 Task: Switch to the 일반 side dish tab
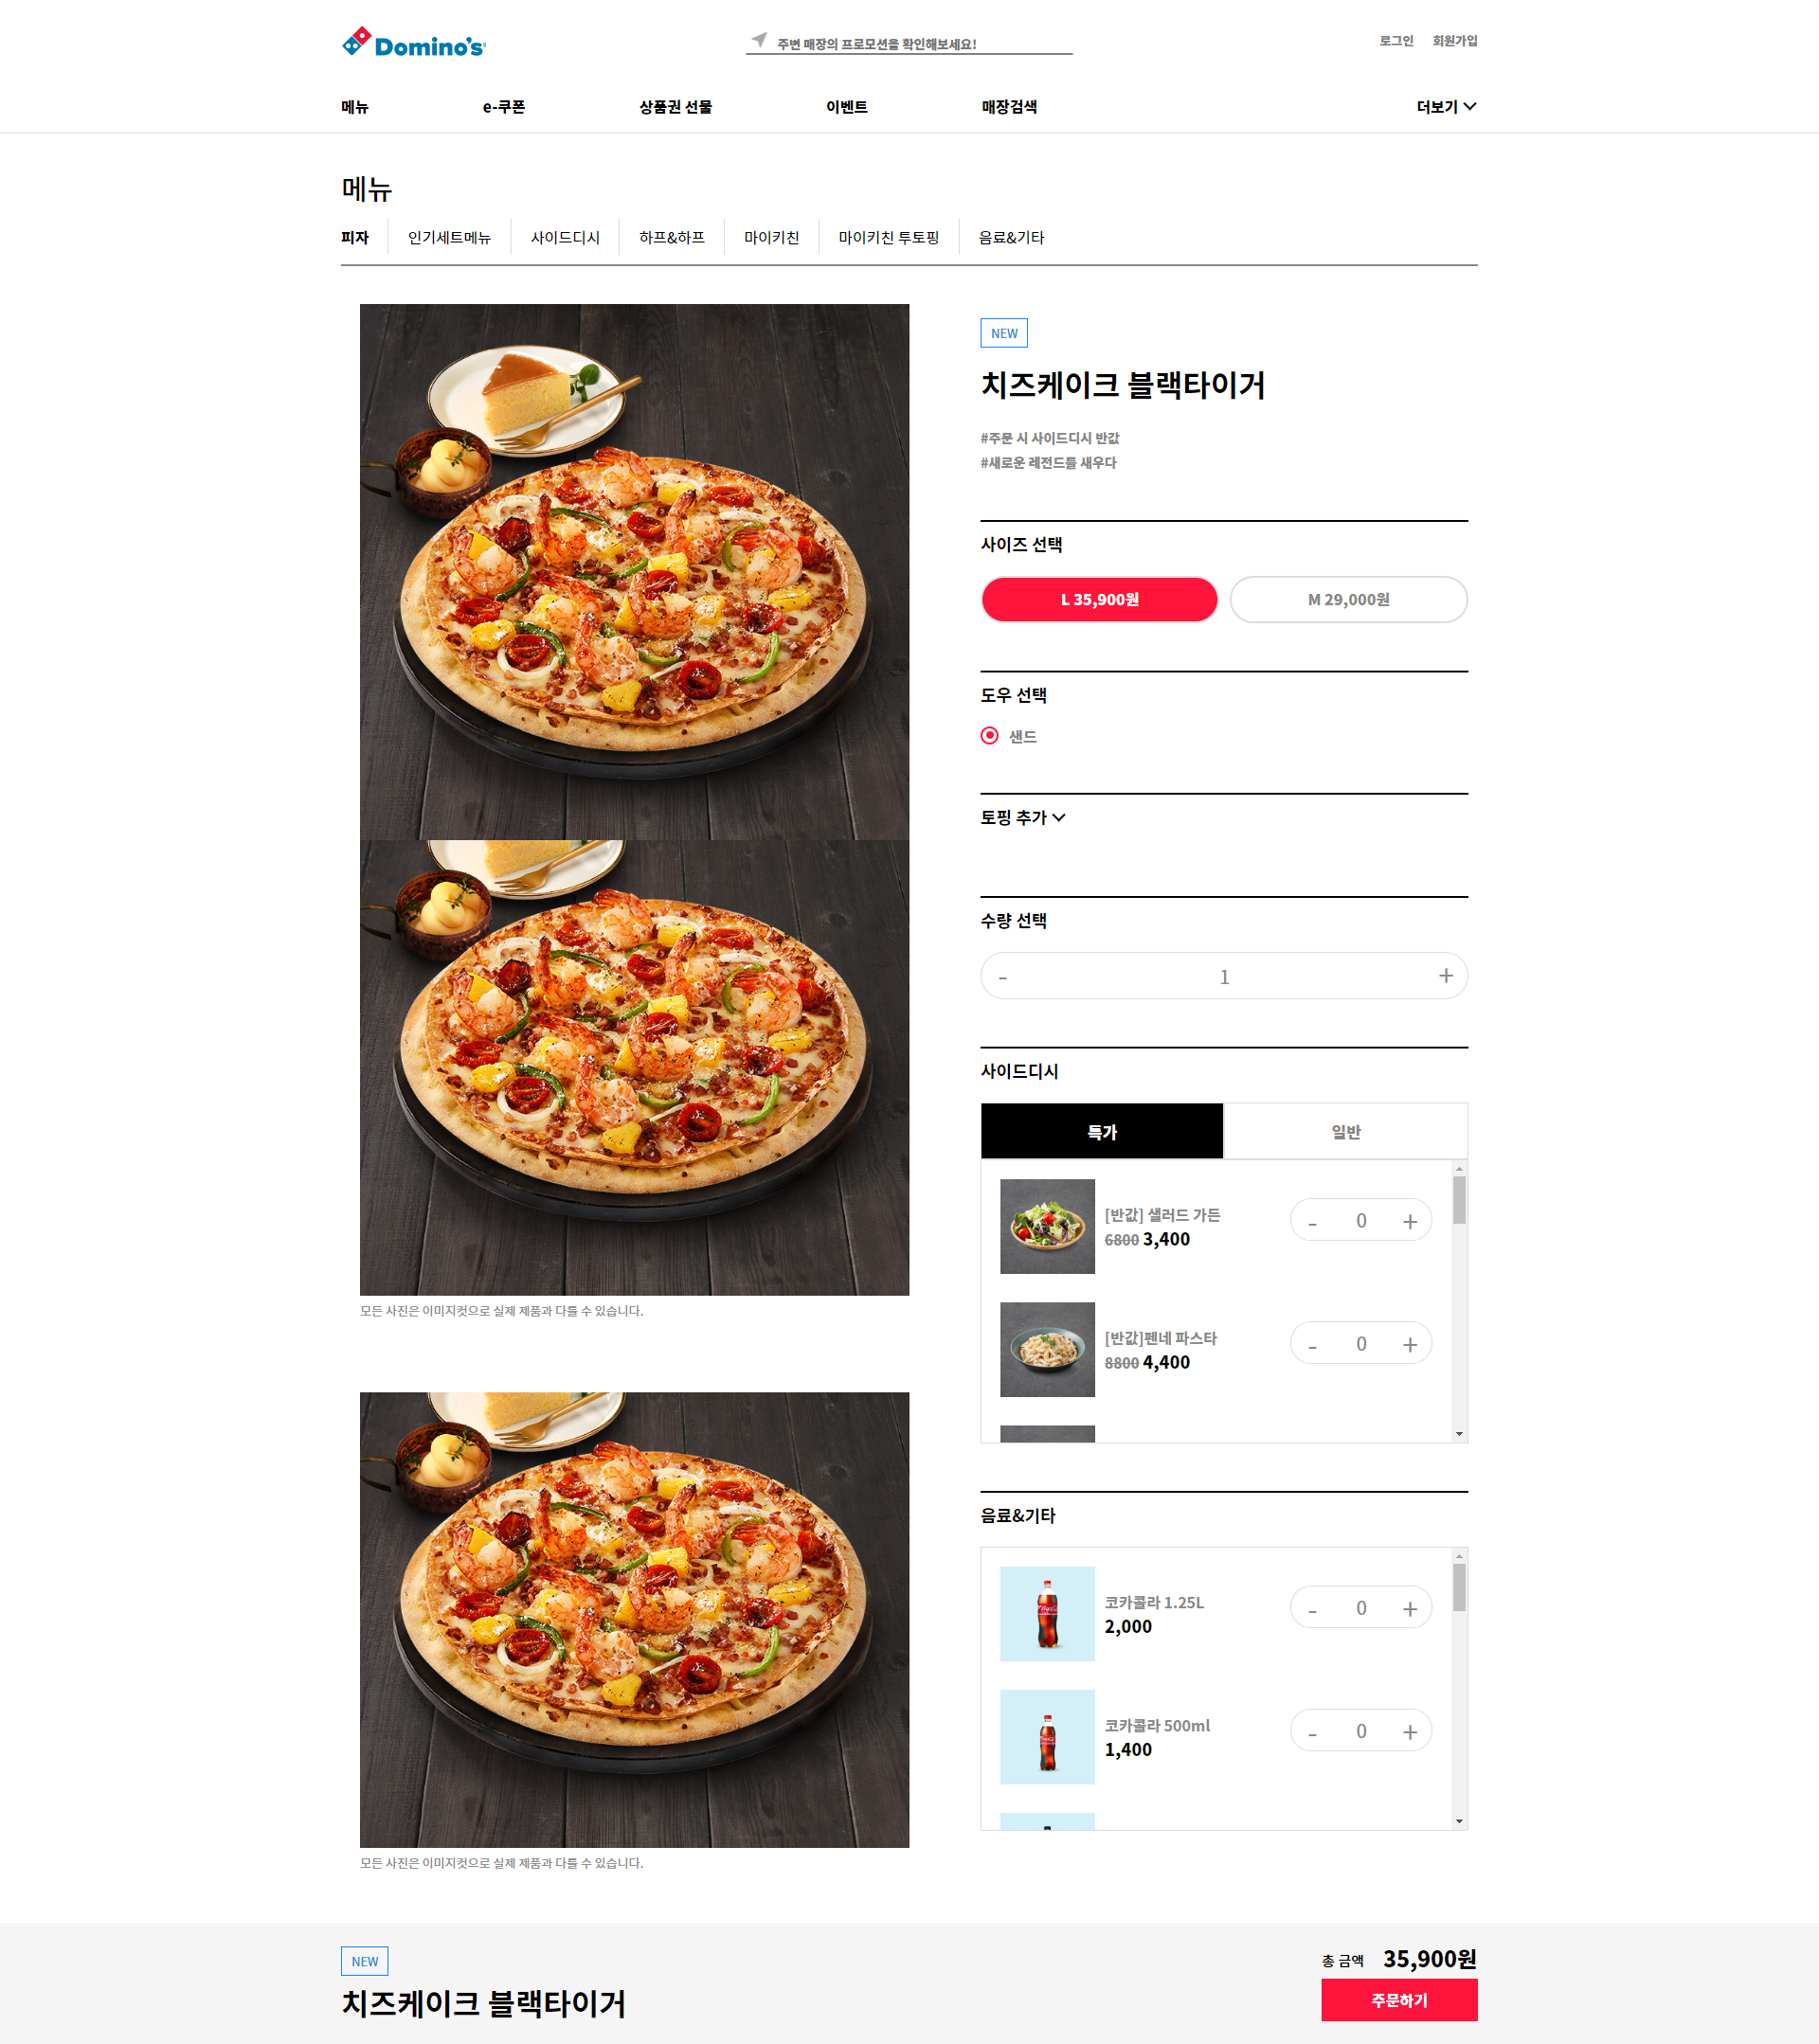click(x=1344, y=1131)
